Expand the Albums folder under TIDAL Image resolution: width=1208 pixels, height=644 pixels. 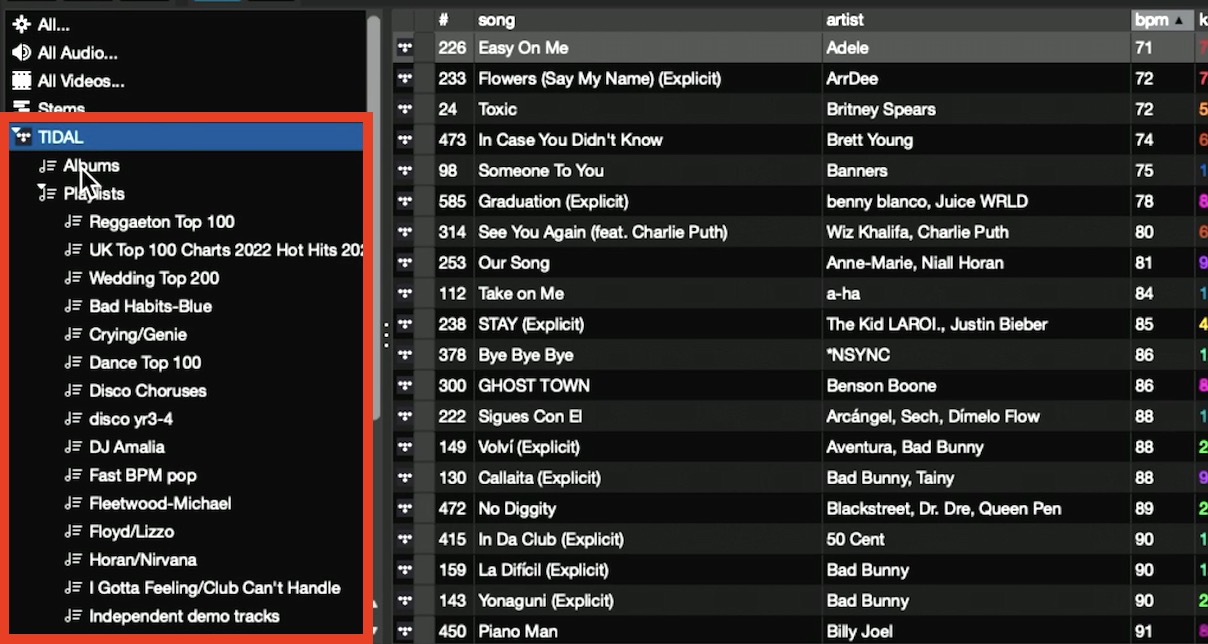(x=90, y=165)
